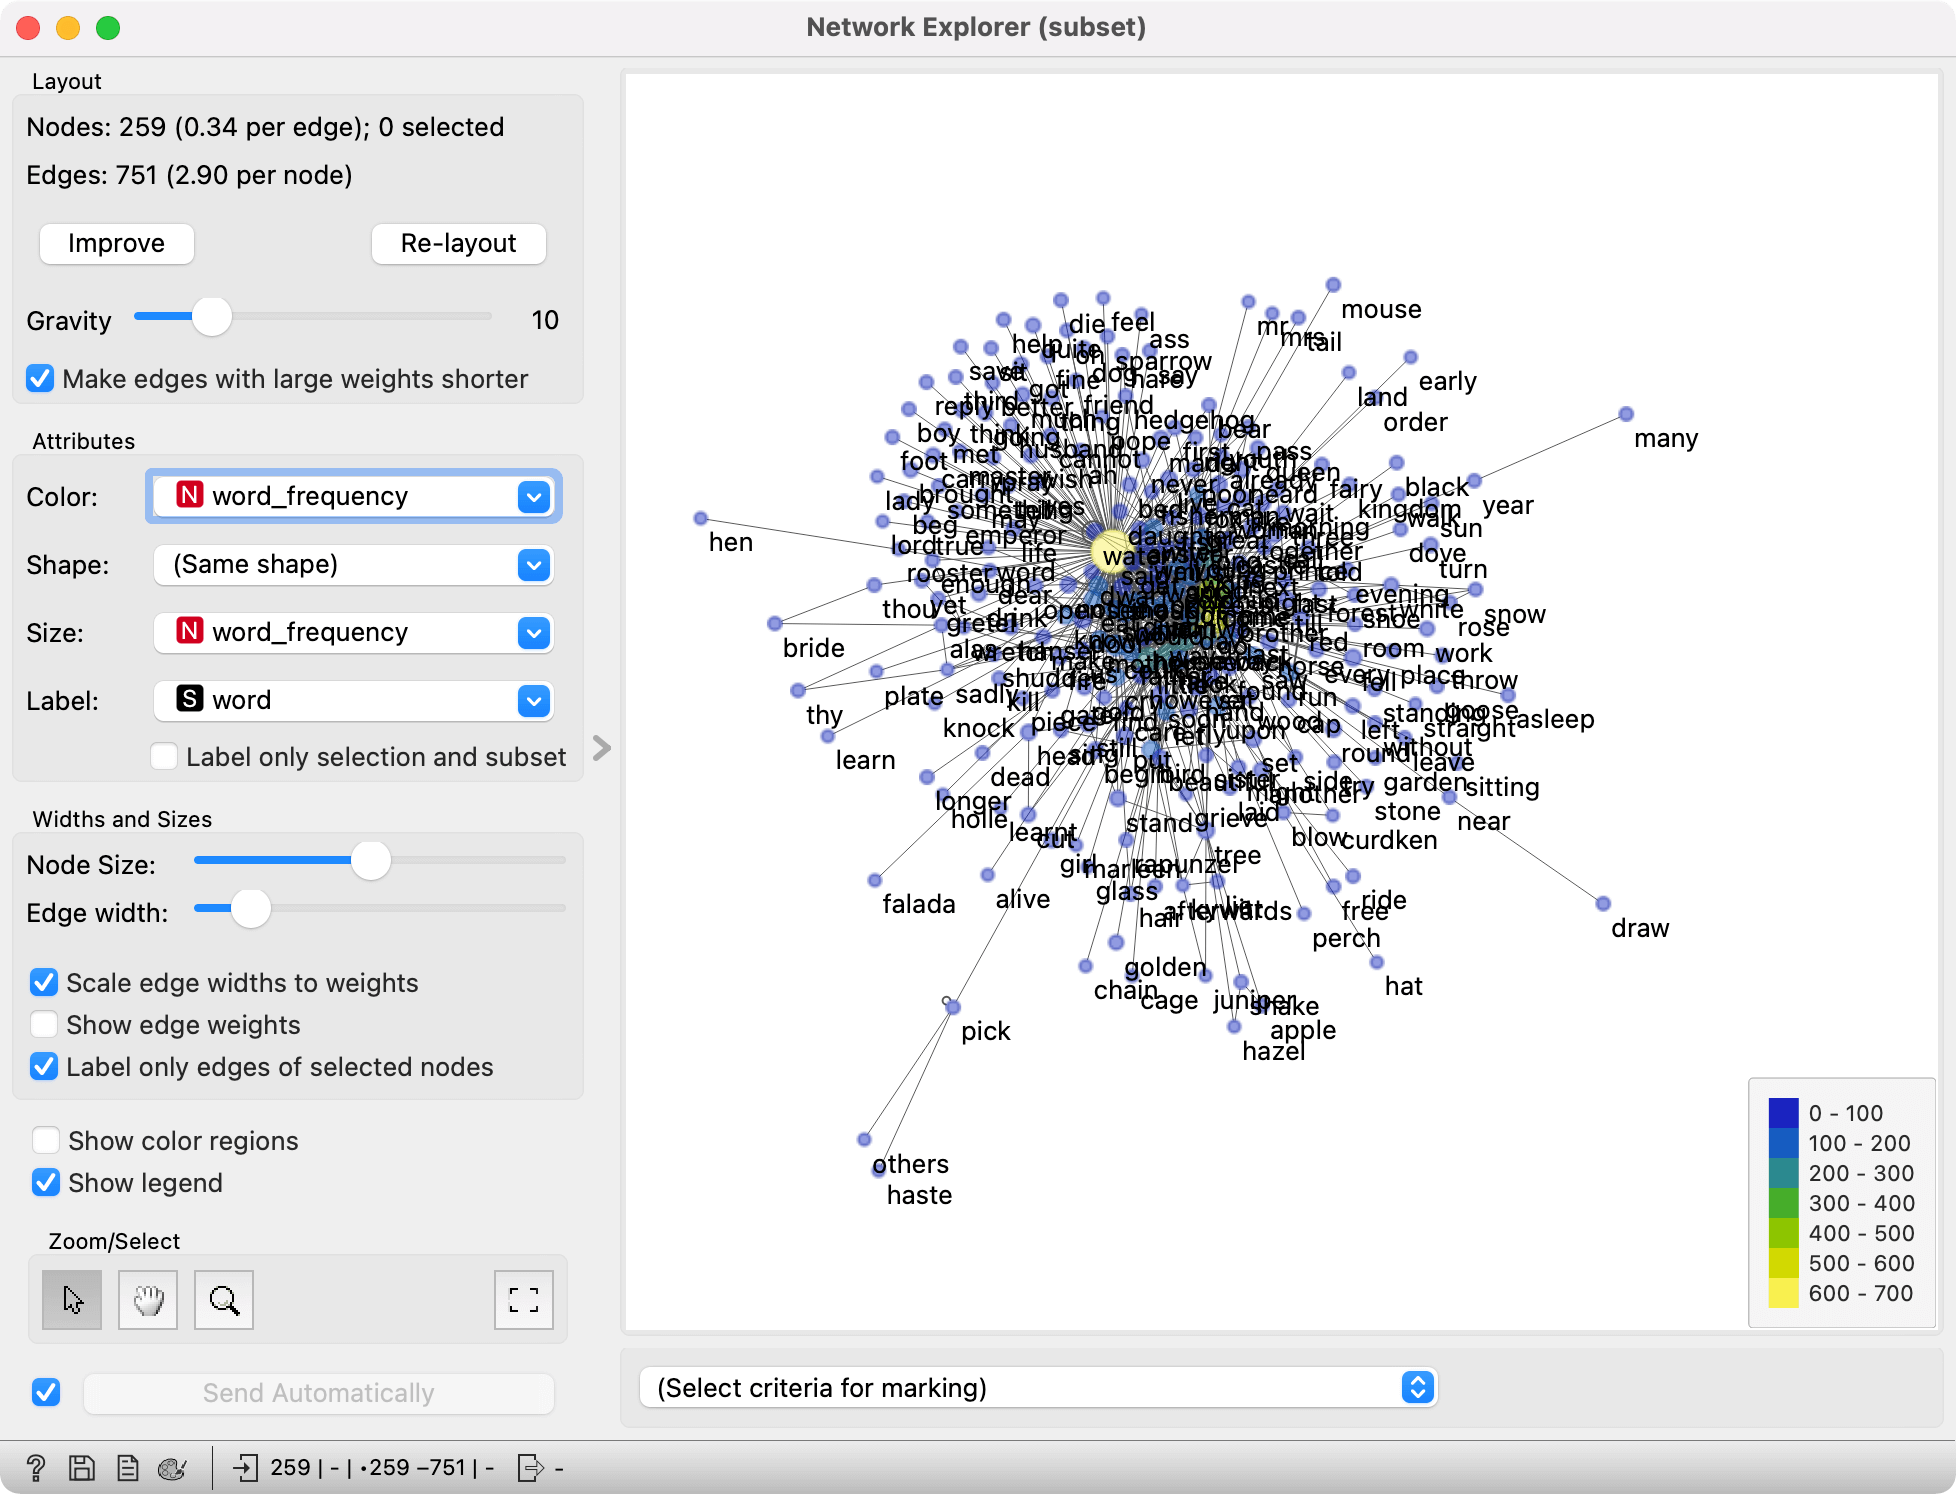Open Select criteria for marking dropdown
Viewport: 1956px width, 1494px height.
point(1038,1387)
